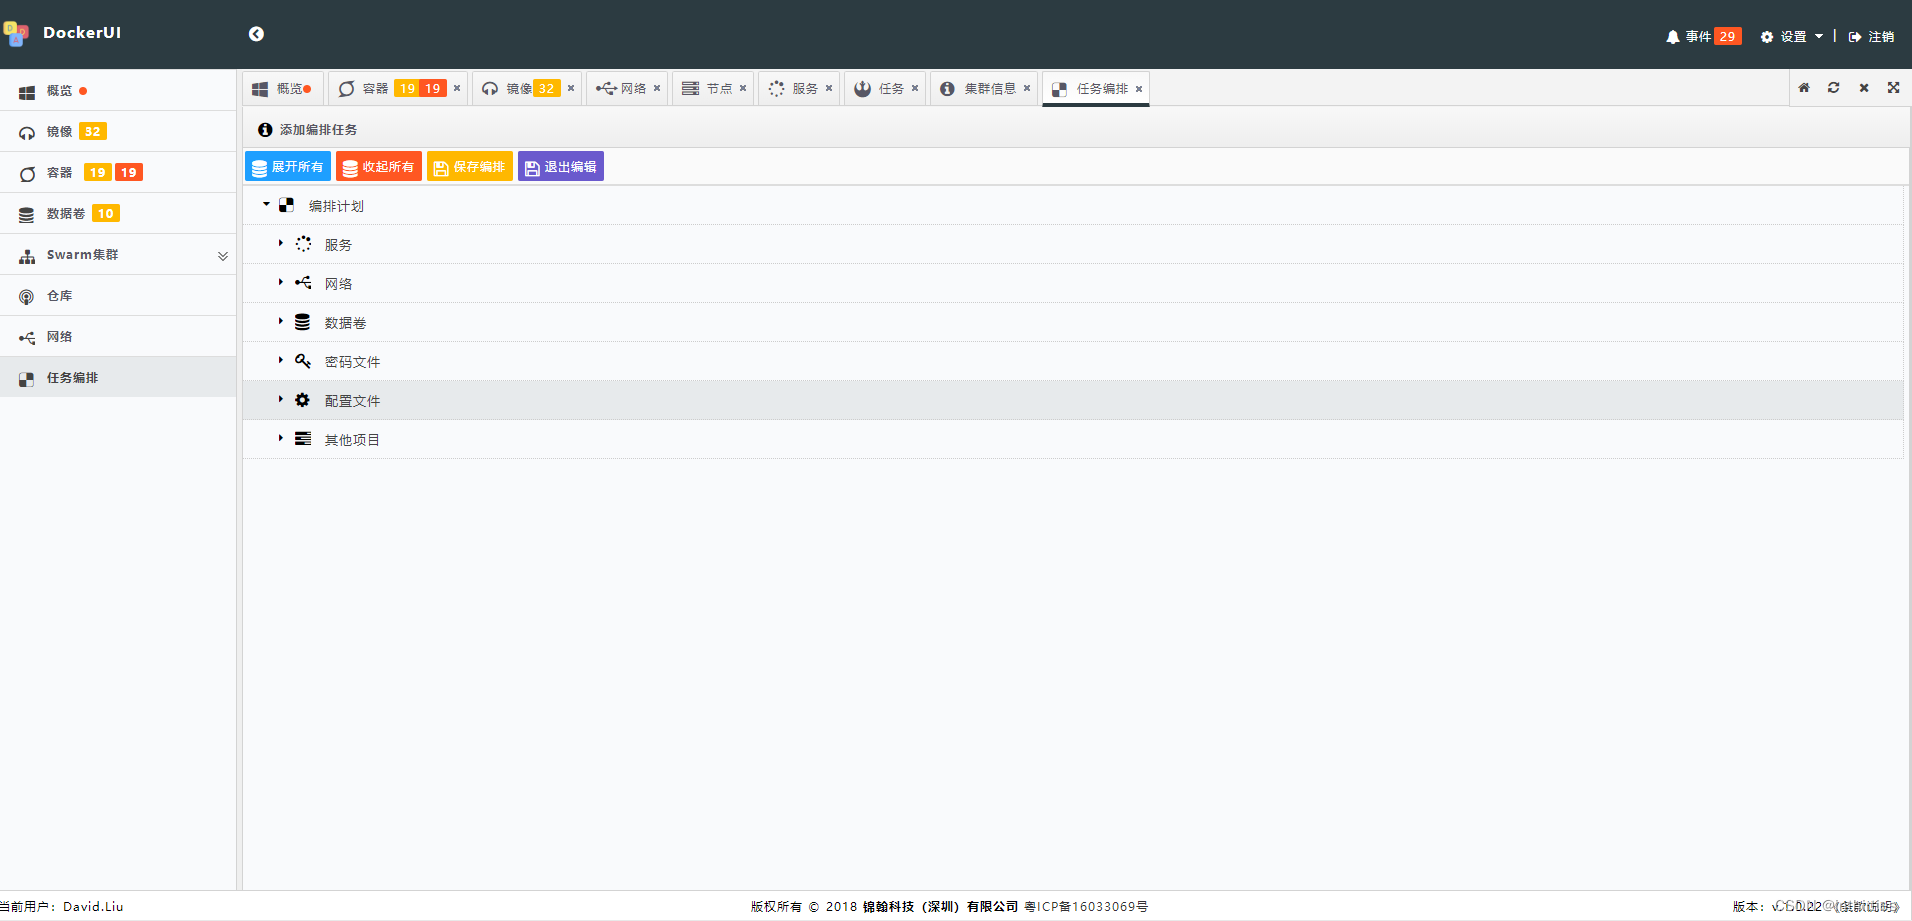Expand the 配置文件 tree node
1912x921 pixels.
281,399
